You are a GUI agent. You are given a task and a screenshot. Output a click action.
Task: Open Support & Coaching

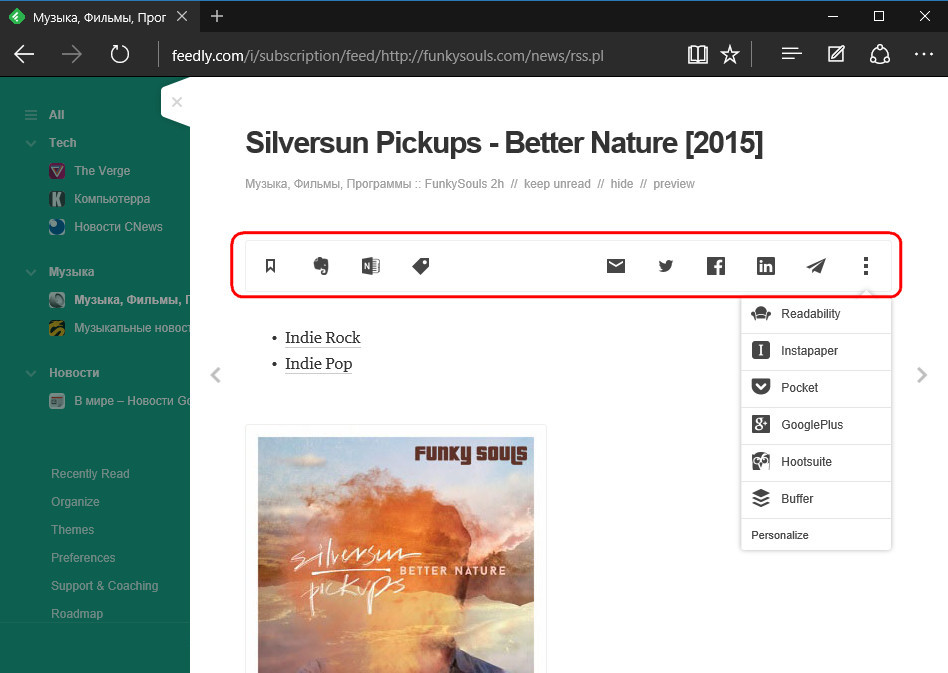(x=105, y=585)
